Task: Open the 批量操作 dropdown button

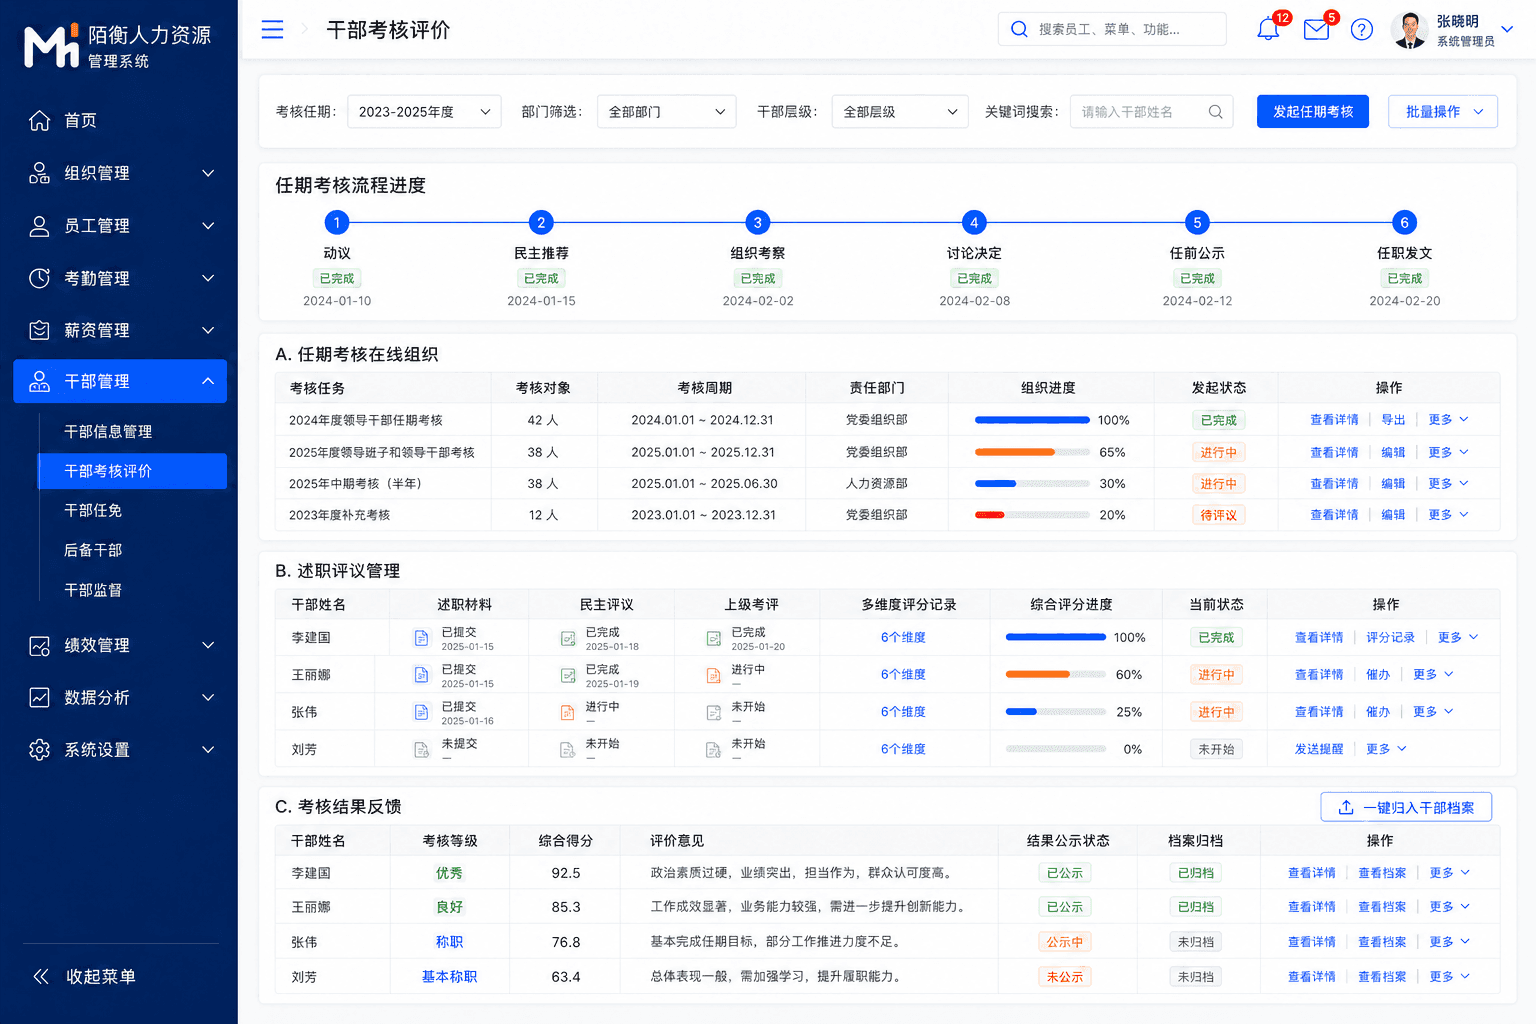Action: pos(1443,112)
